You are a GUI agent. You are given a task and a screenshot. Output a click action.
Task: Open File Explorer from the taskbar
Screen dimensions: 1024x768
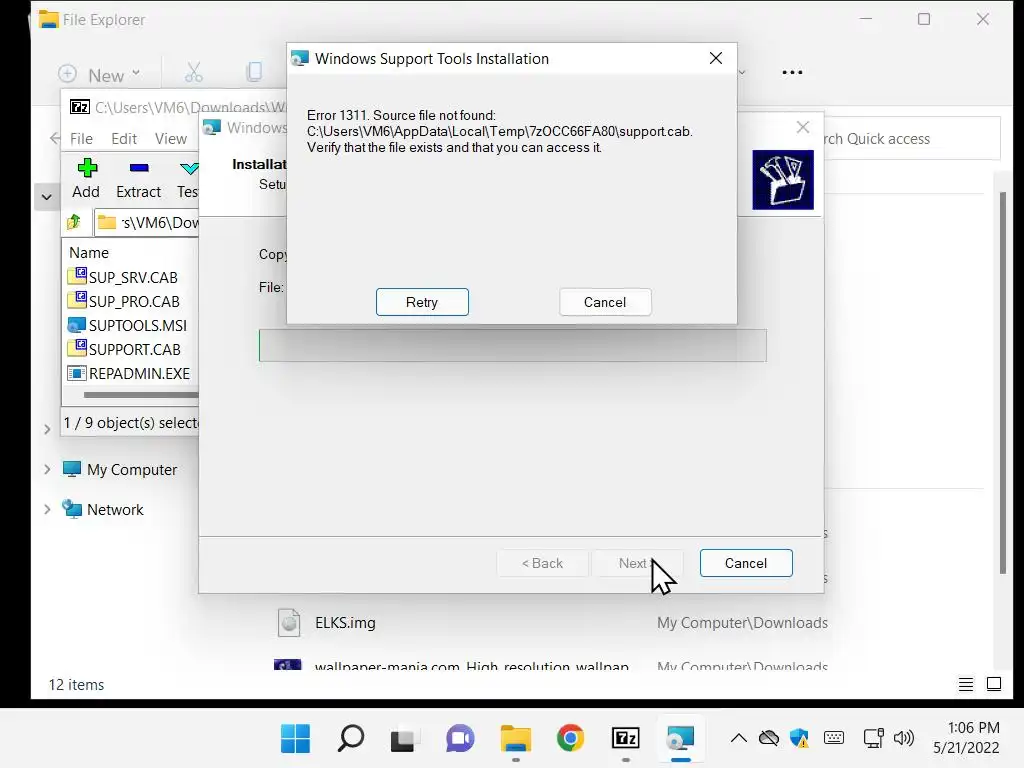pyautogui.click(x=516, y=739)
